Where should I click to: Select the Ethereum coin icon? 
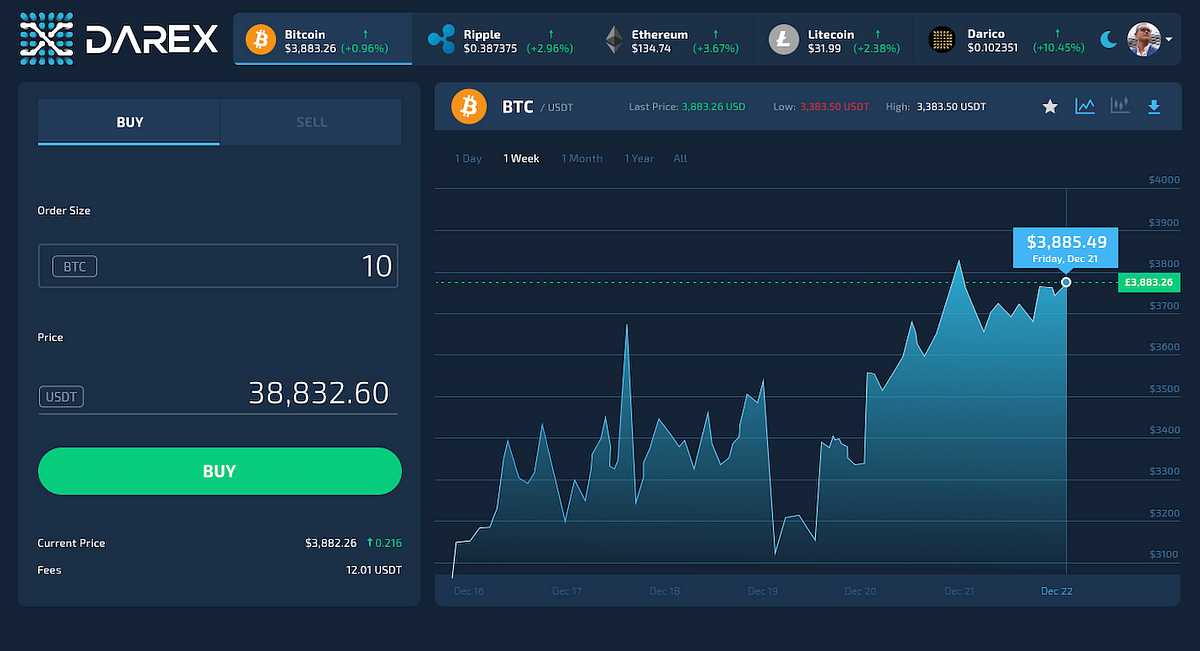(613, 40)
